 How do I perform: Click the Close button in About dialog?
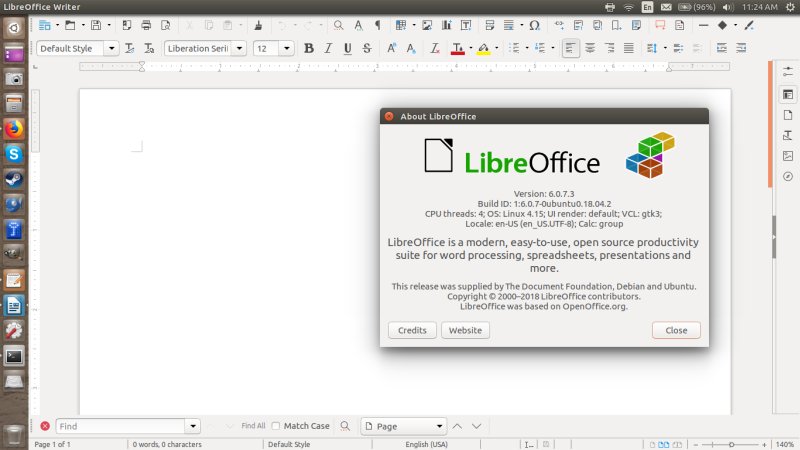[x=676, y=330]
